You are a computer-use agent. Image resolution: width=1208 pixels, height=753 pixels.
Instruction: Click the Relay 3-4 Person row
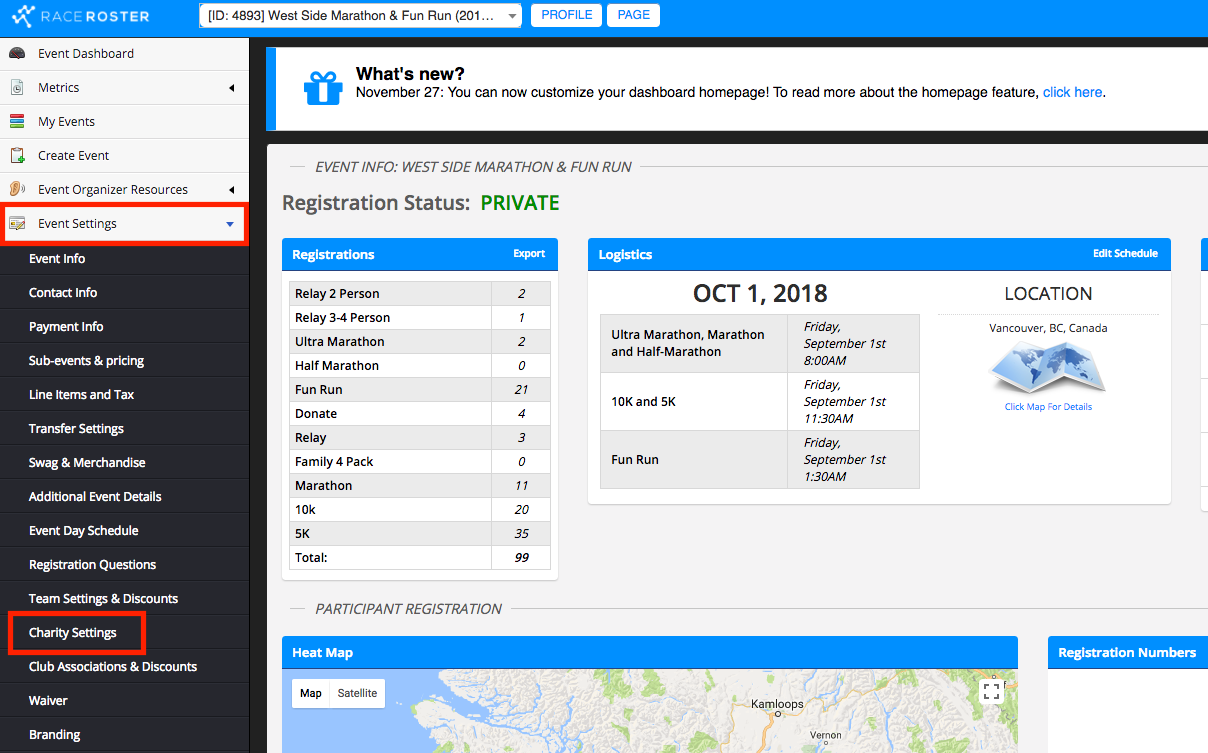420,318
